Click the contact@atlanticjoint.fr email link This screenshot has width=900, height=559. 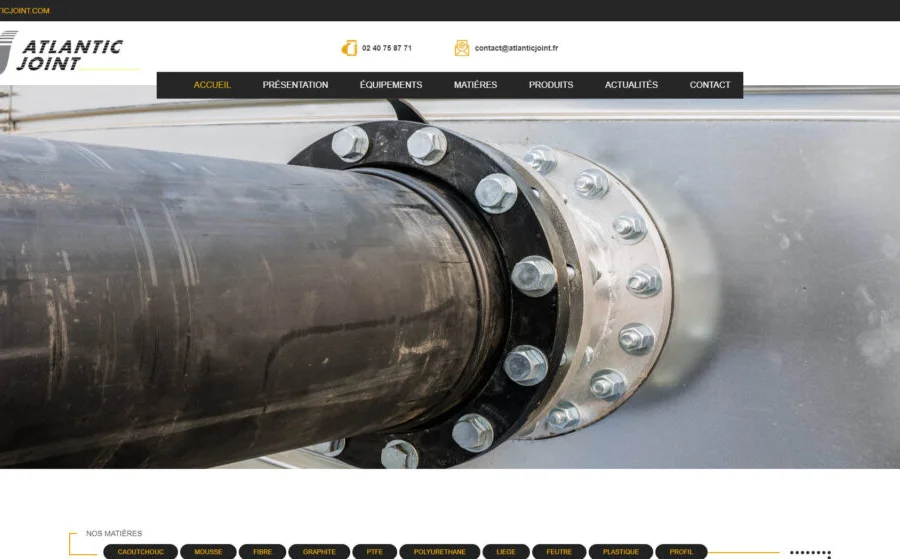pos(516,48)
